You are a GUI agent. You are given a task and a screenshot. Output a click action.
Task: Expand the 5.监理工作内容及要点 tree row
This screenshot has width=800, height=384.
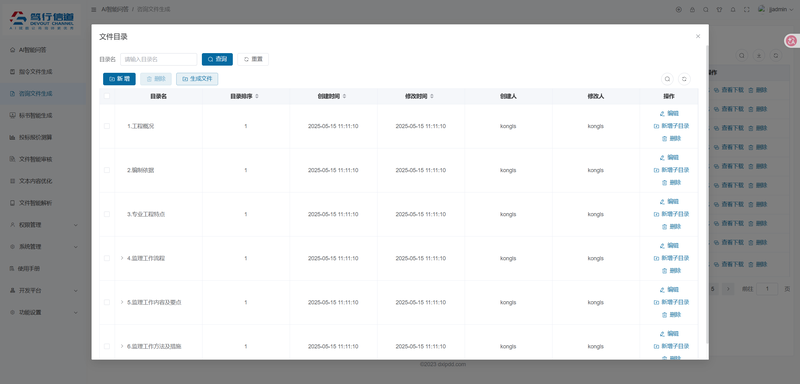pyautogui.click(x=122, y=302)
